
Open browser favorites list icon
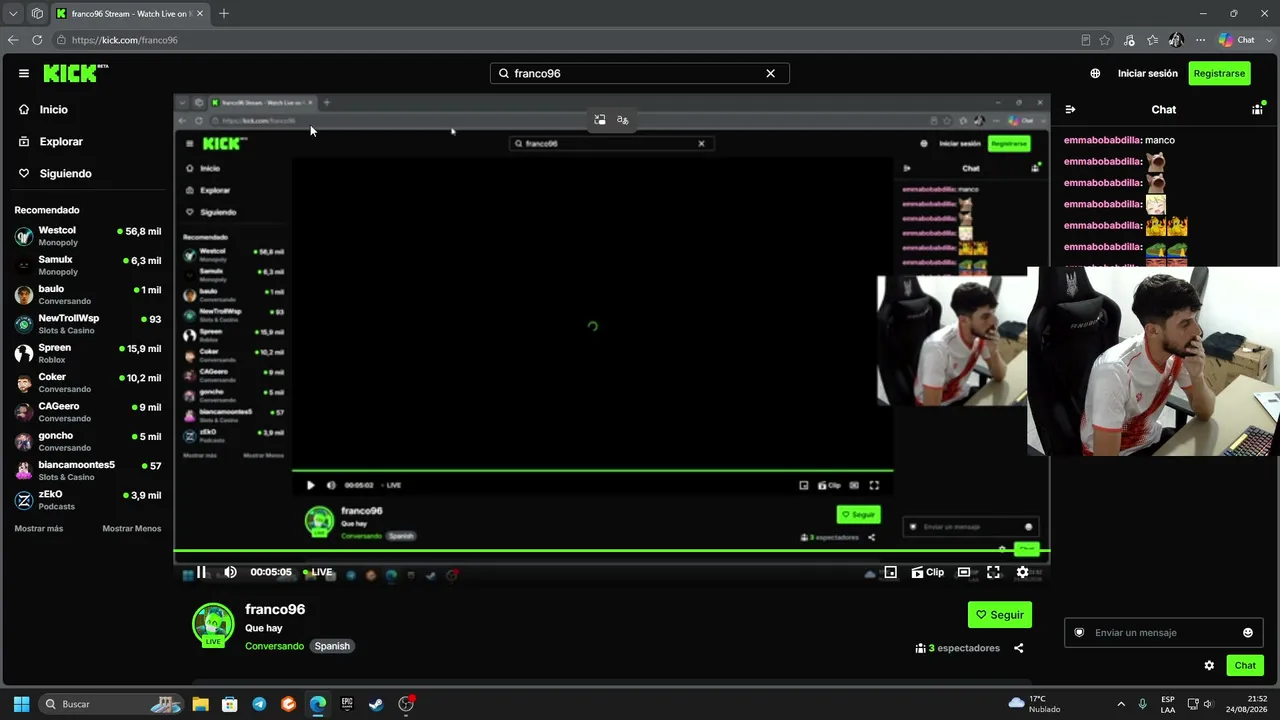pos(1153,40)
